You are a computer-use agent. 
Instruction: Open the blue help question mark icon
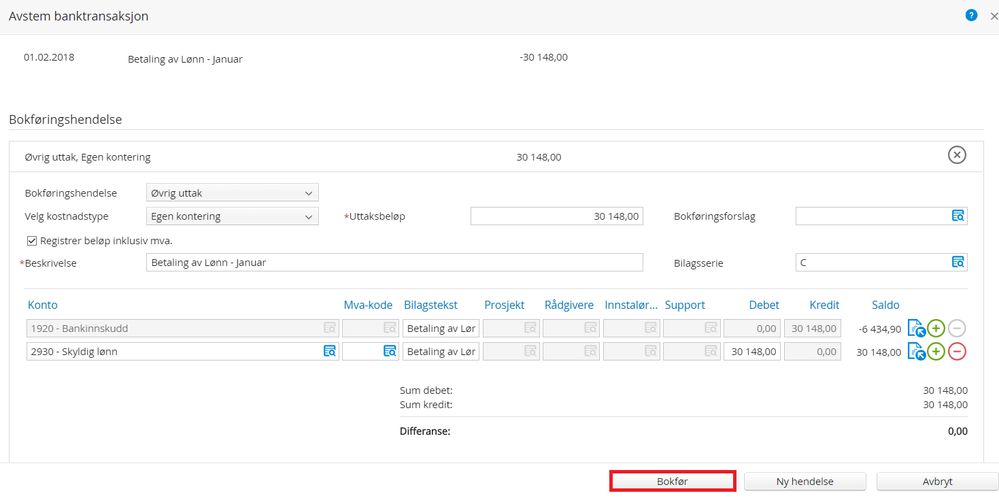pos(971,16)
